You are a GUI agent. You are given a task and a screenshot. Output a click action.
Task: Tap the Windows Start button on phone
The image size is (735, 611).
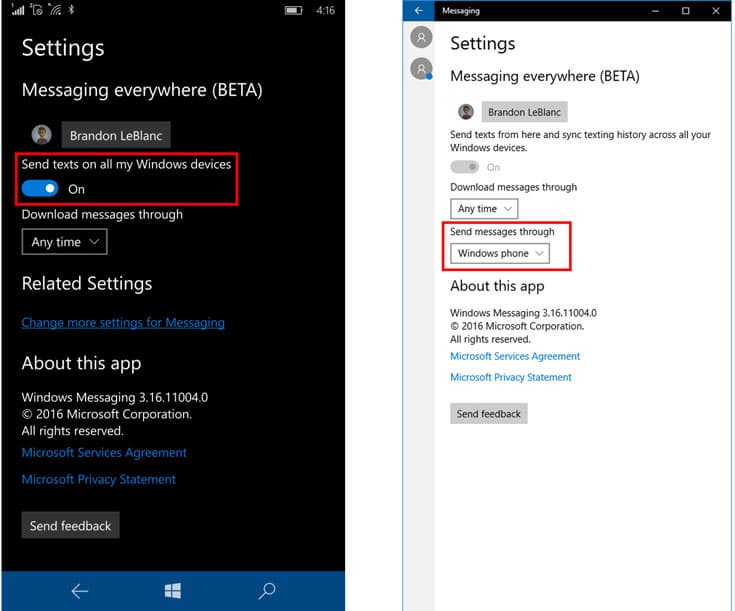(173, 591)
